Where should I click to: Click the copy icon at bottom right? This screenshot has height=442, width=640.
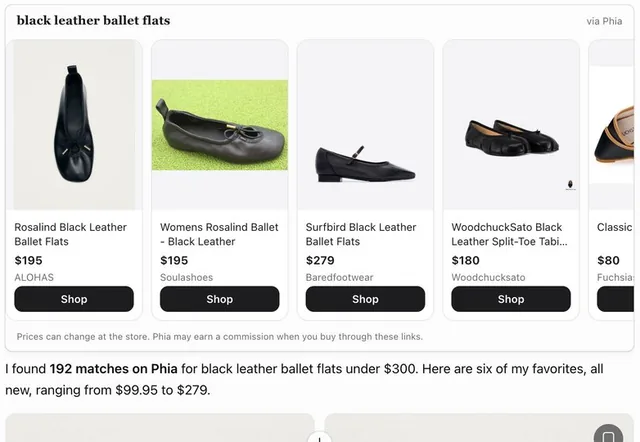[608, 434]
